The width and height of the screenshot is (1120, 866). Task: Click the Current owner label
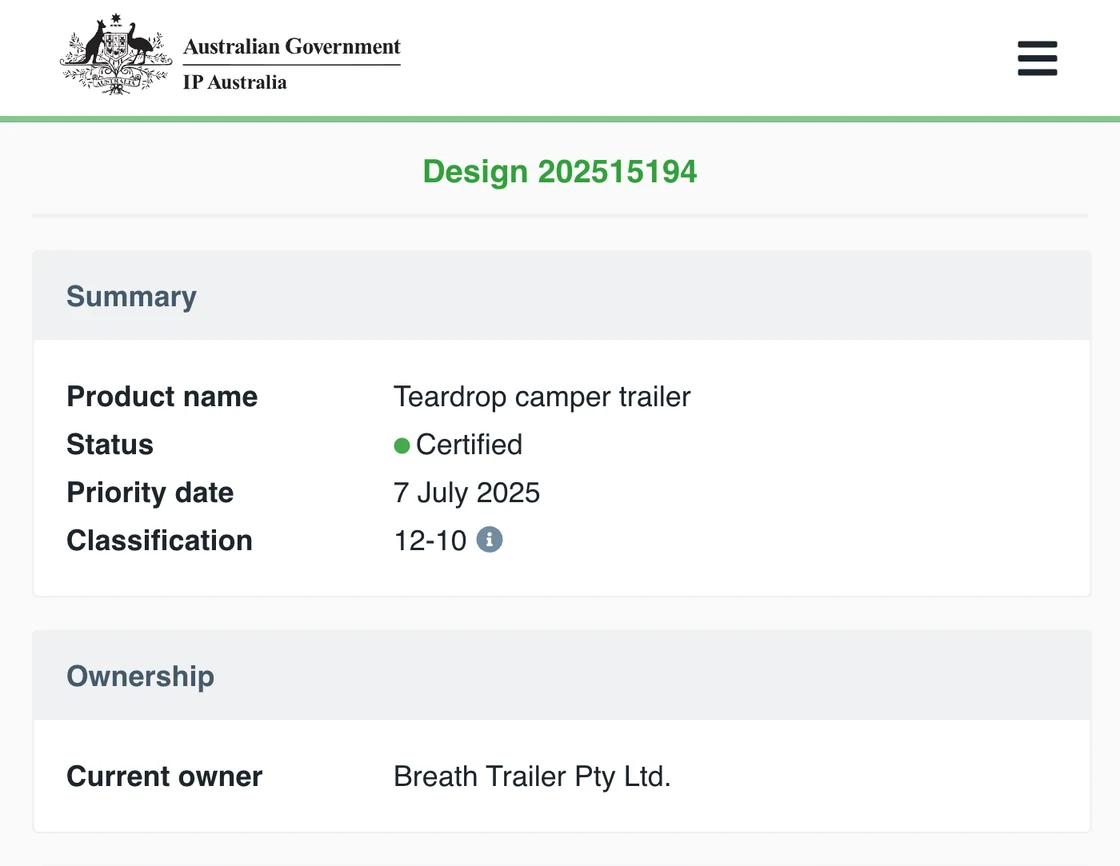click(x=164, y=776)
